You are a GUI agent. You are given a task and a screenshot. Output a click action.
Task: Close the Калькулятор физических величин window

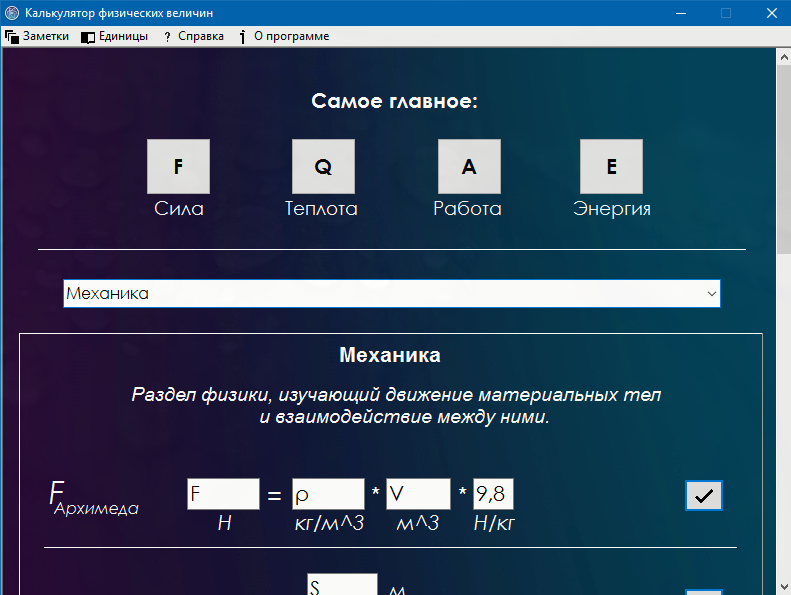771,13
